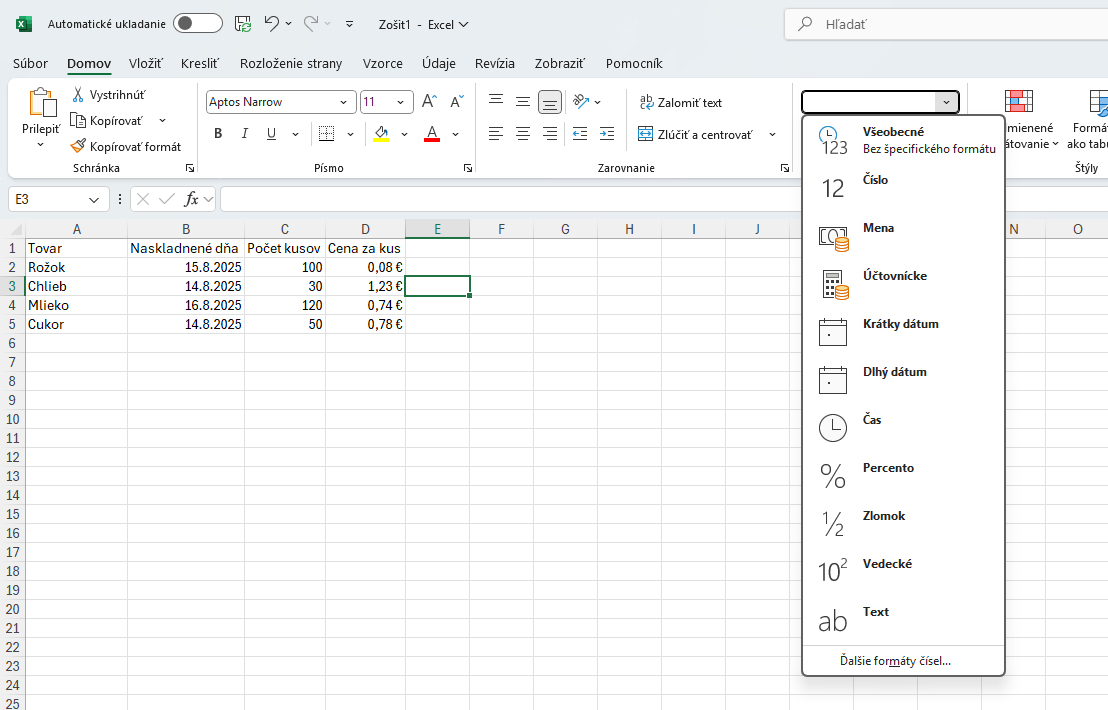This screenshot has height=710, width=1108.
Task: Copy with Kopírovať button
Action: [107, 121]
